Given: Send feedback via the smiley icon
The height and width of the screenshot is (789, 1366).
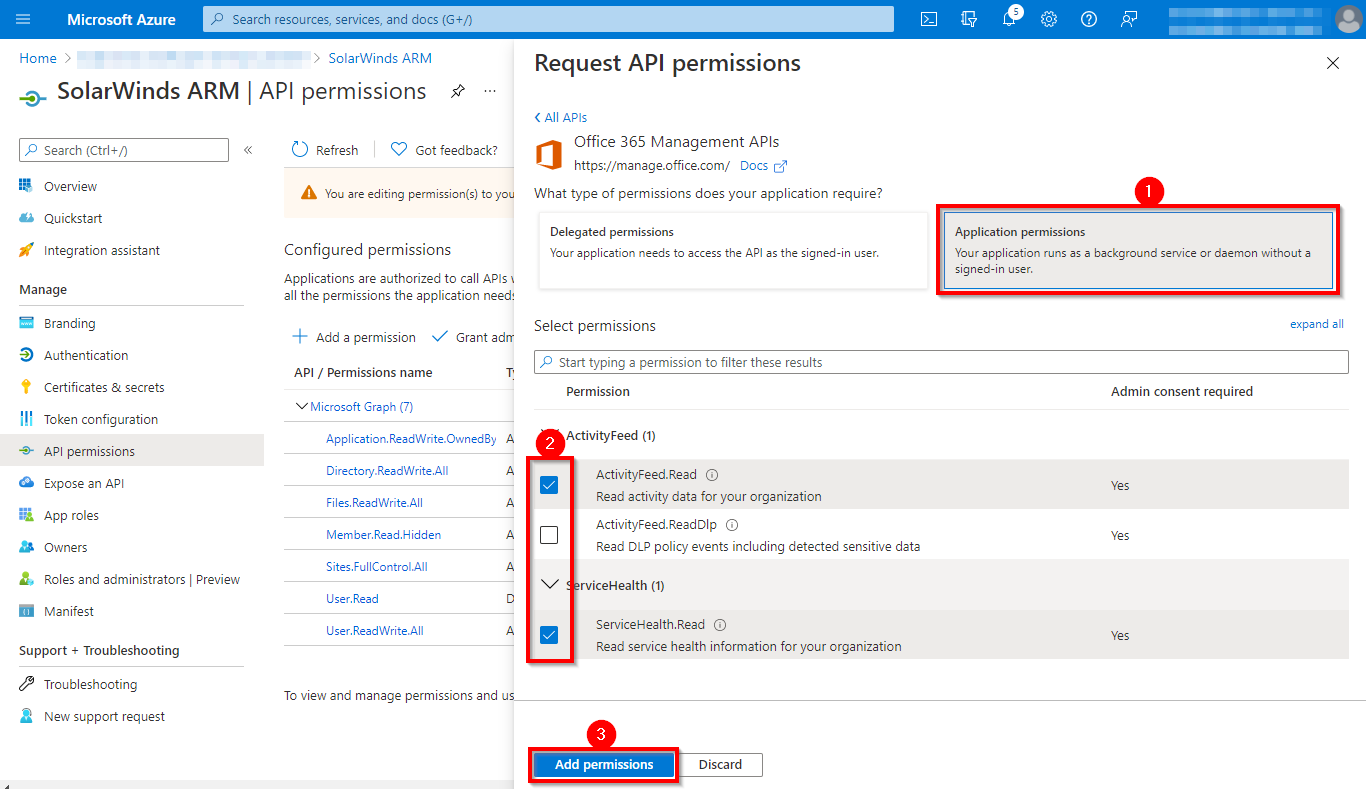Looking at the screenshot, I should pyautogui.click(x=1129, y=18).
